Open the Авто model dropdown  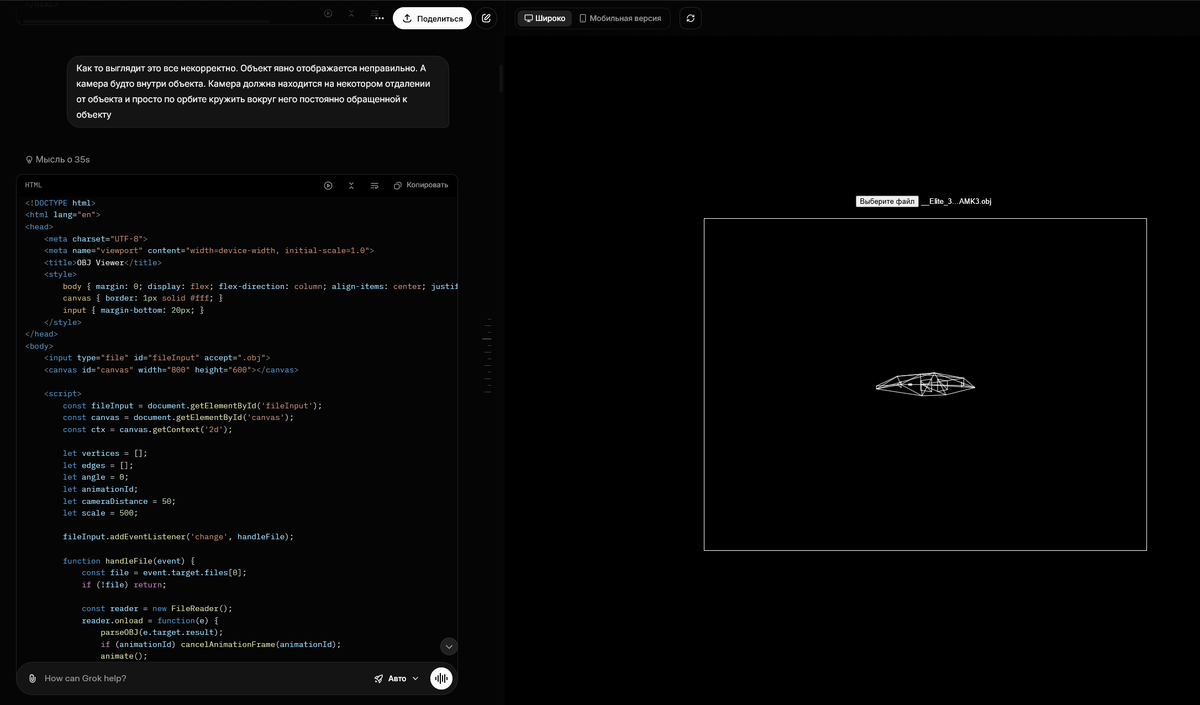397,678
